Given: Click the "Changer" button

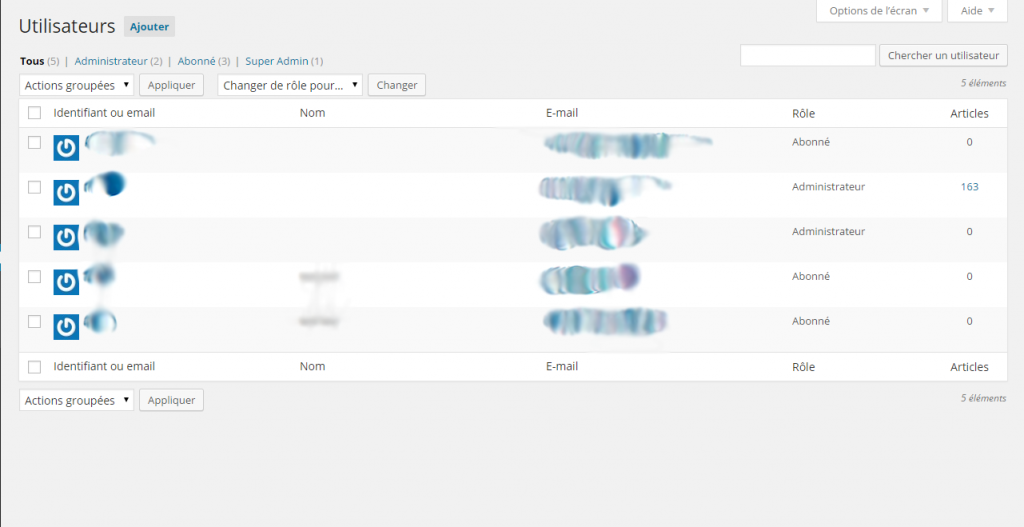Looking at the screenshot, I should pos(397,85).
